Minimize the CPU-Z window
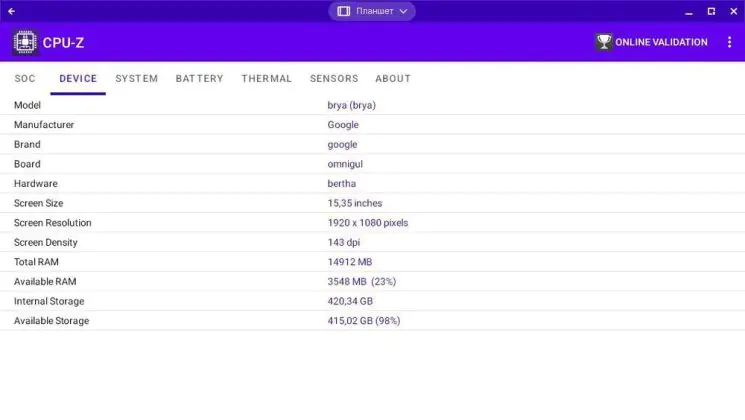 pyautogui.click(x=689, y=11)
